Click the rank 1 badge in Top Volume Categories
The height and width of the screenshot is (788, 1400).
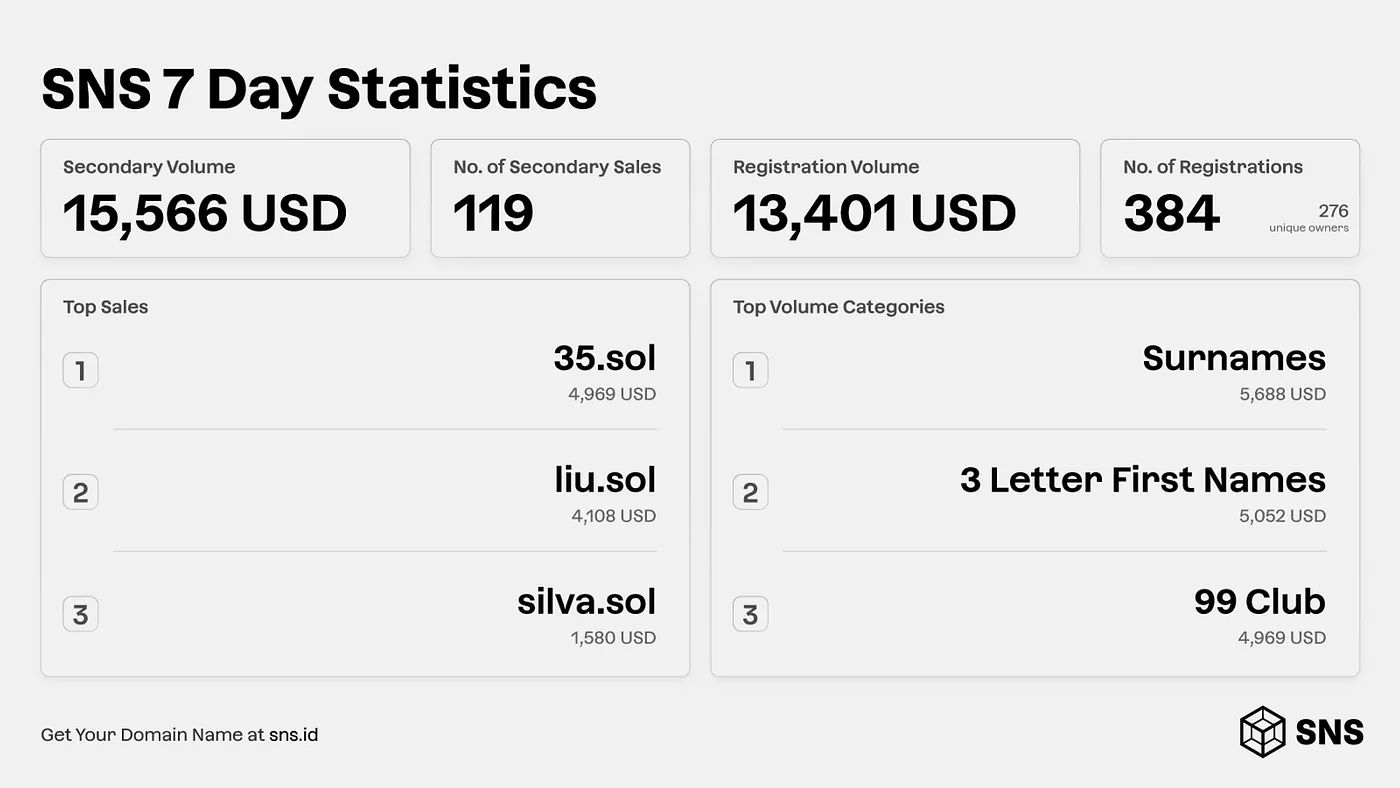(750, 371)
